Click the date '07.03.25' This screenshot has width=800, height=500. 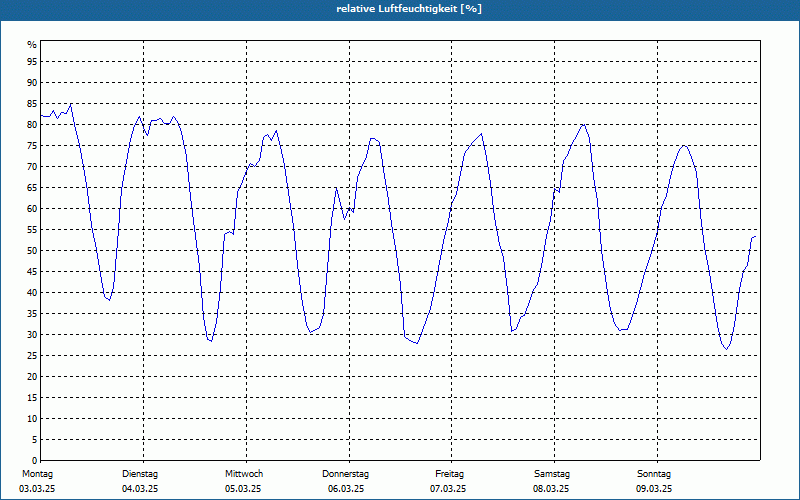click(x=448, y=489)
